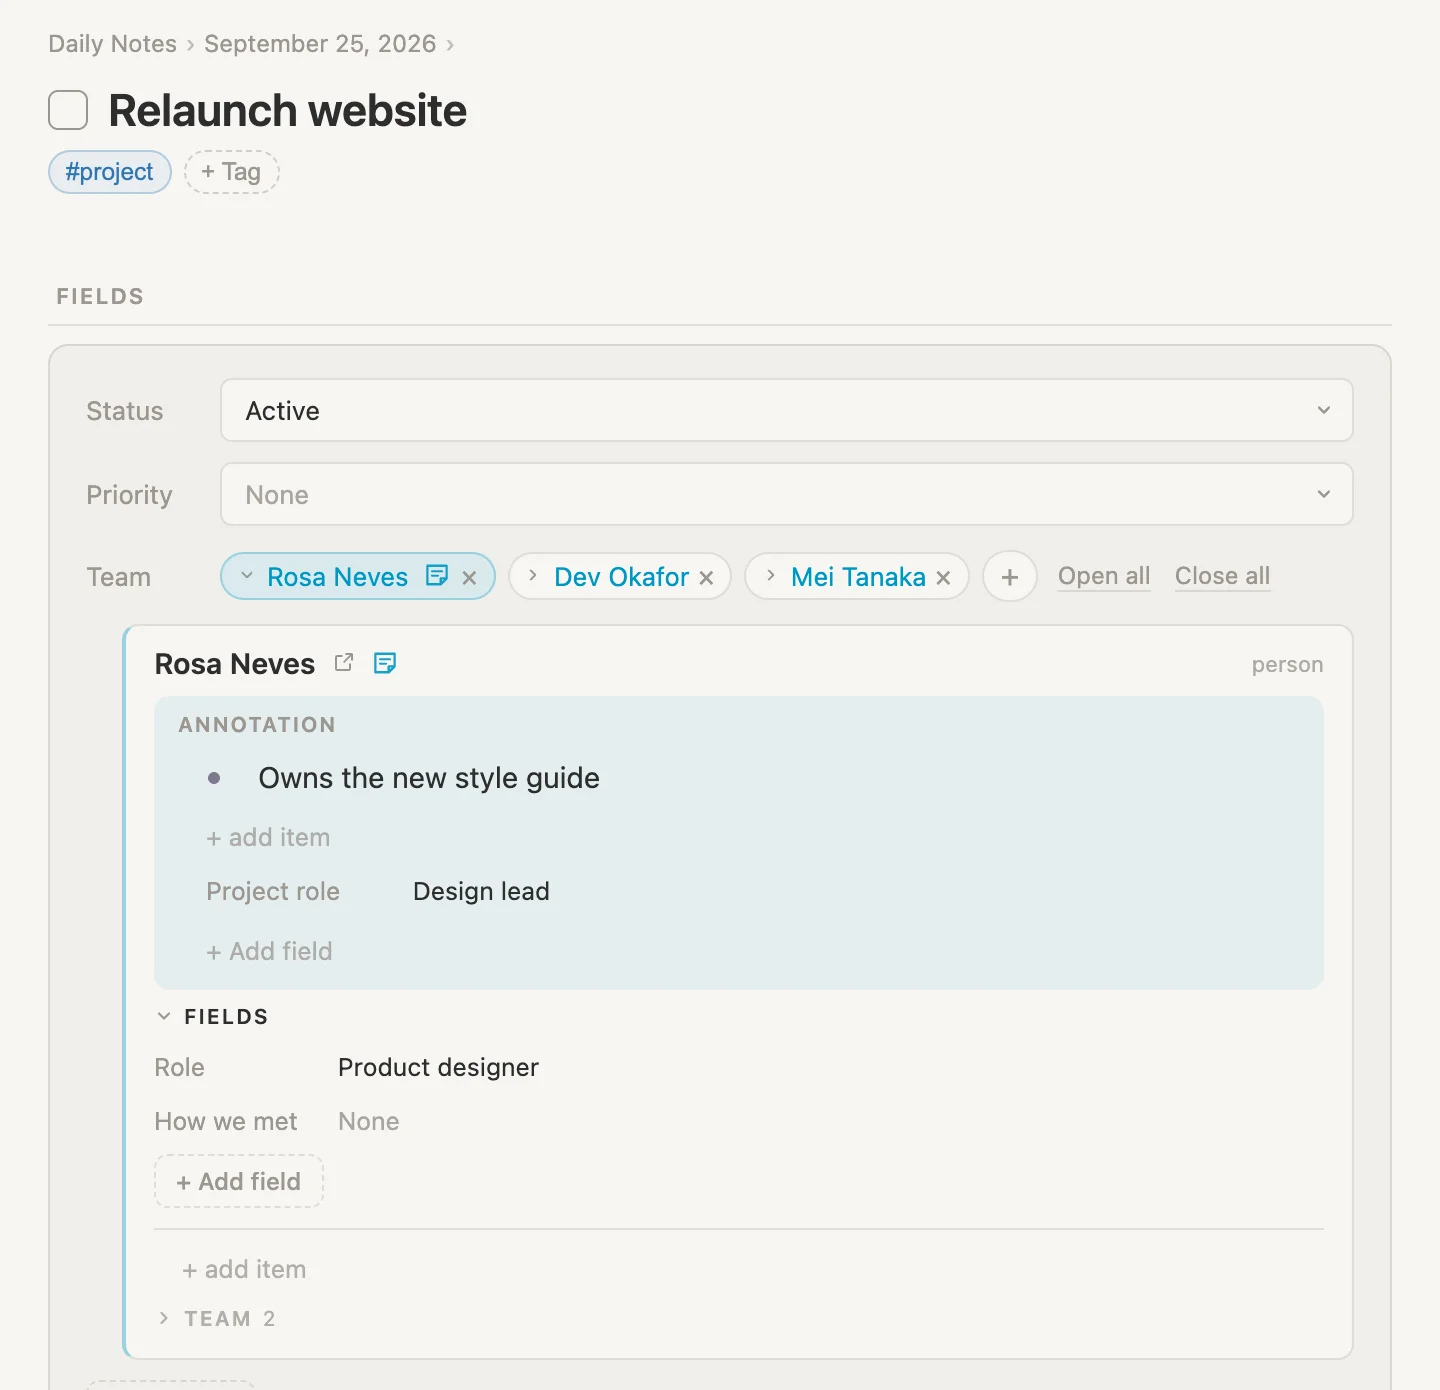Toggle the Relaunch website task checkbox
1440x1390 pixels.
(68, 110)
